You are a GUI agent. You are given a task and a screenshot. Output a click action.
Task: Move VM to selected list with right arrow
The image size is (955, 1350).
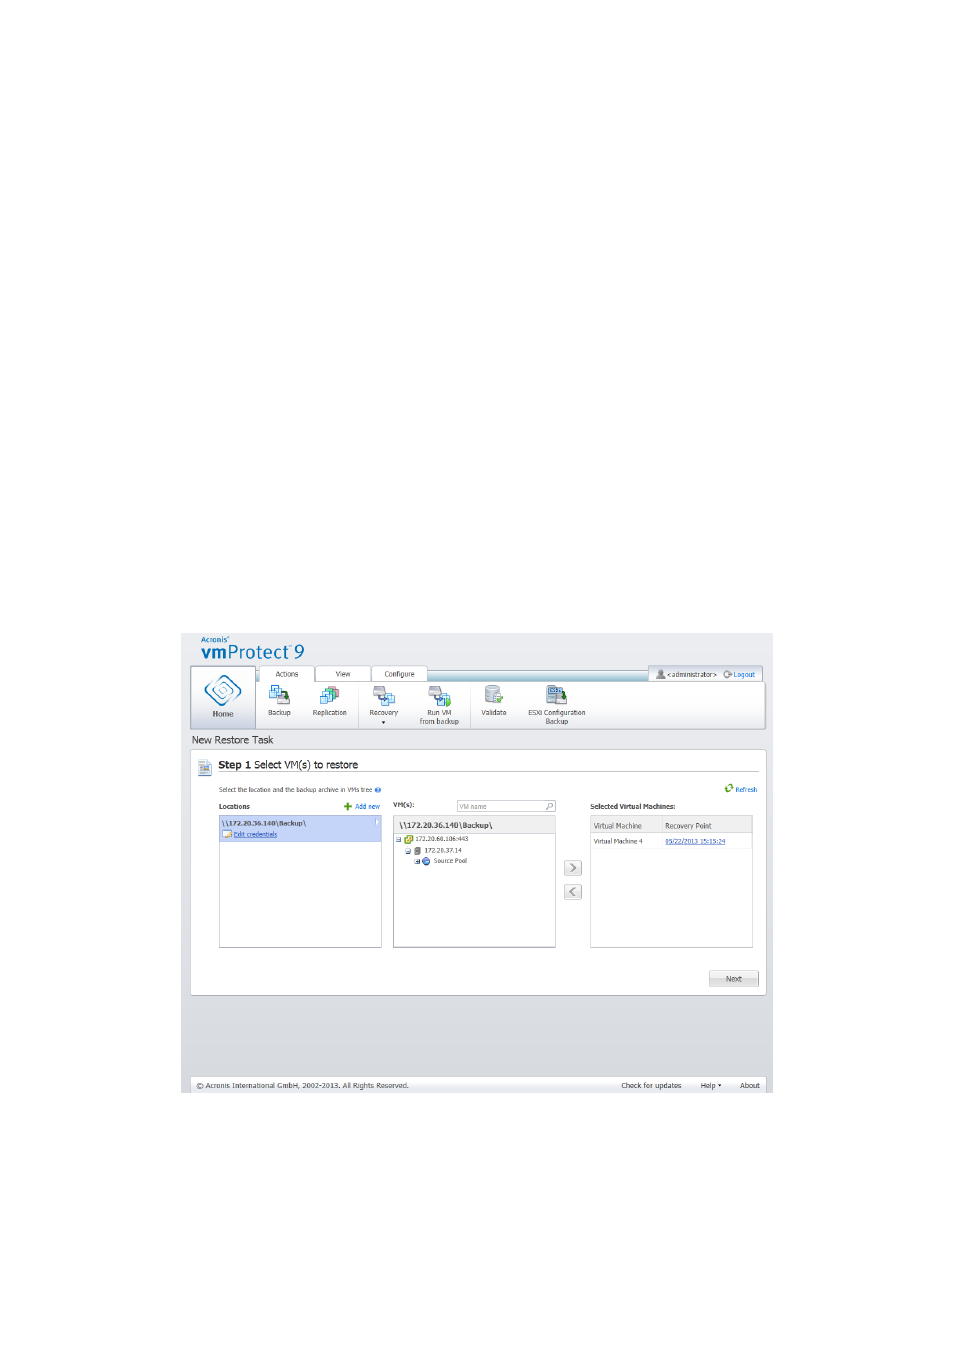(573, 868)
